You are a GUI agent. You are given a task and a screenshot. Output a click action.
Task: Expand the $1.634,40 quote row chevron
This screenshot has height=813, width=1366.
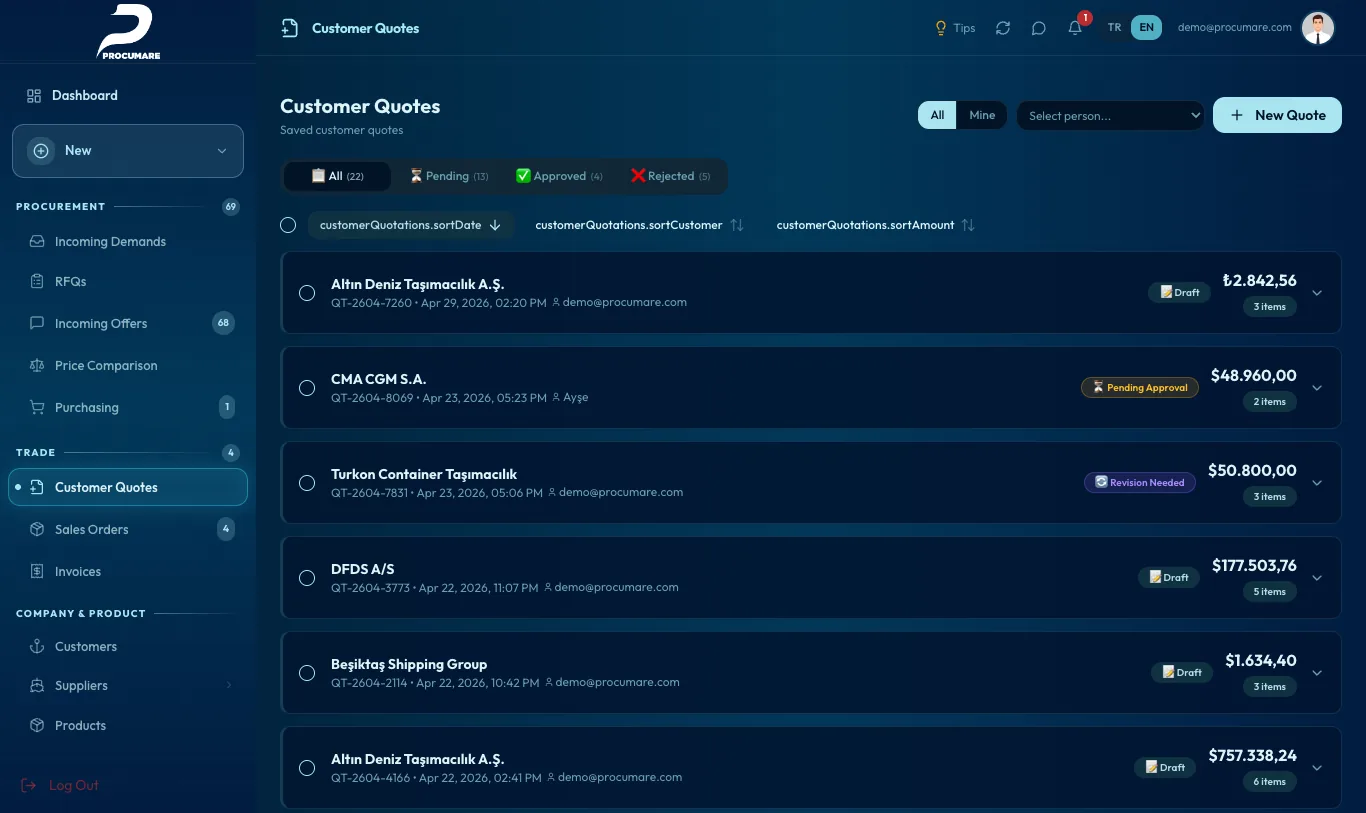tap(1317, 673)
